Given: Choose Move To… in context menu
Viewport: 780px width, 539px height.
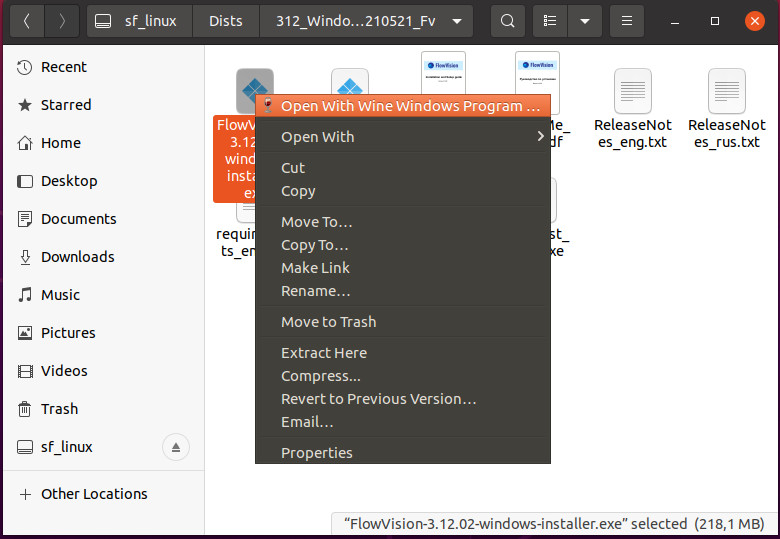Looking at the screenshot, I should (402, 222).
